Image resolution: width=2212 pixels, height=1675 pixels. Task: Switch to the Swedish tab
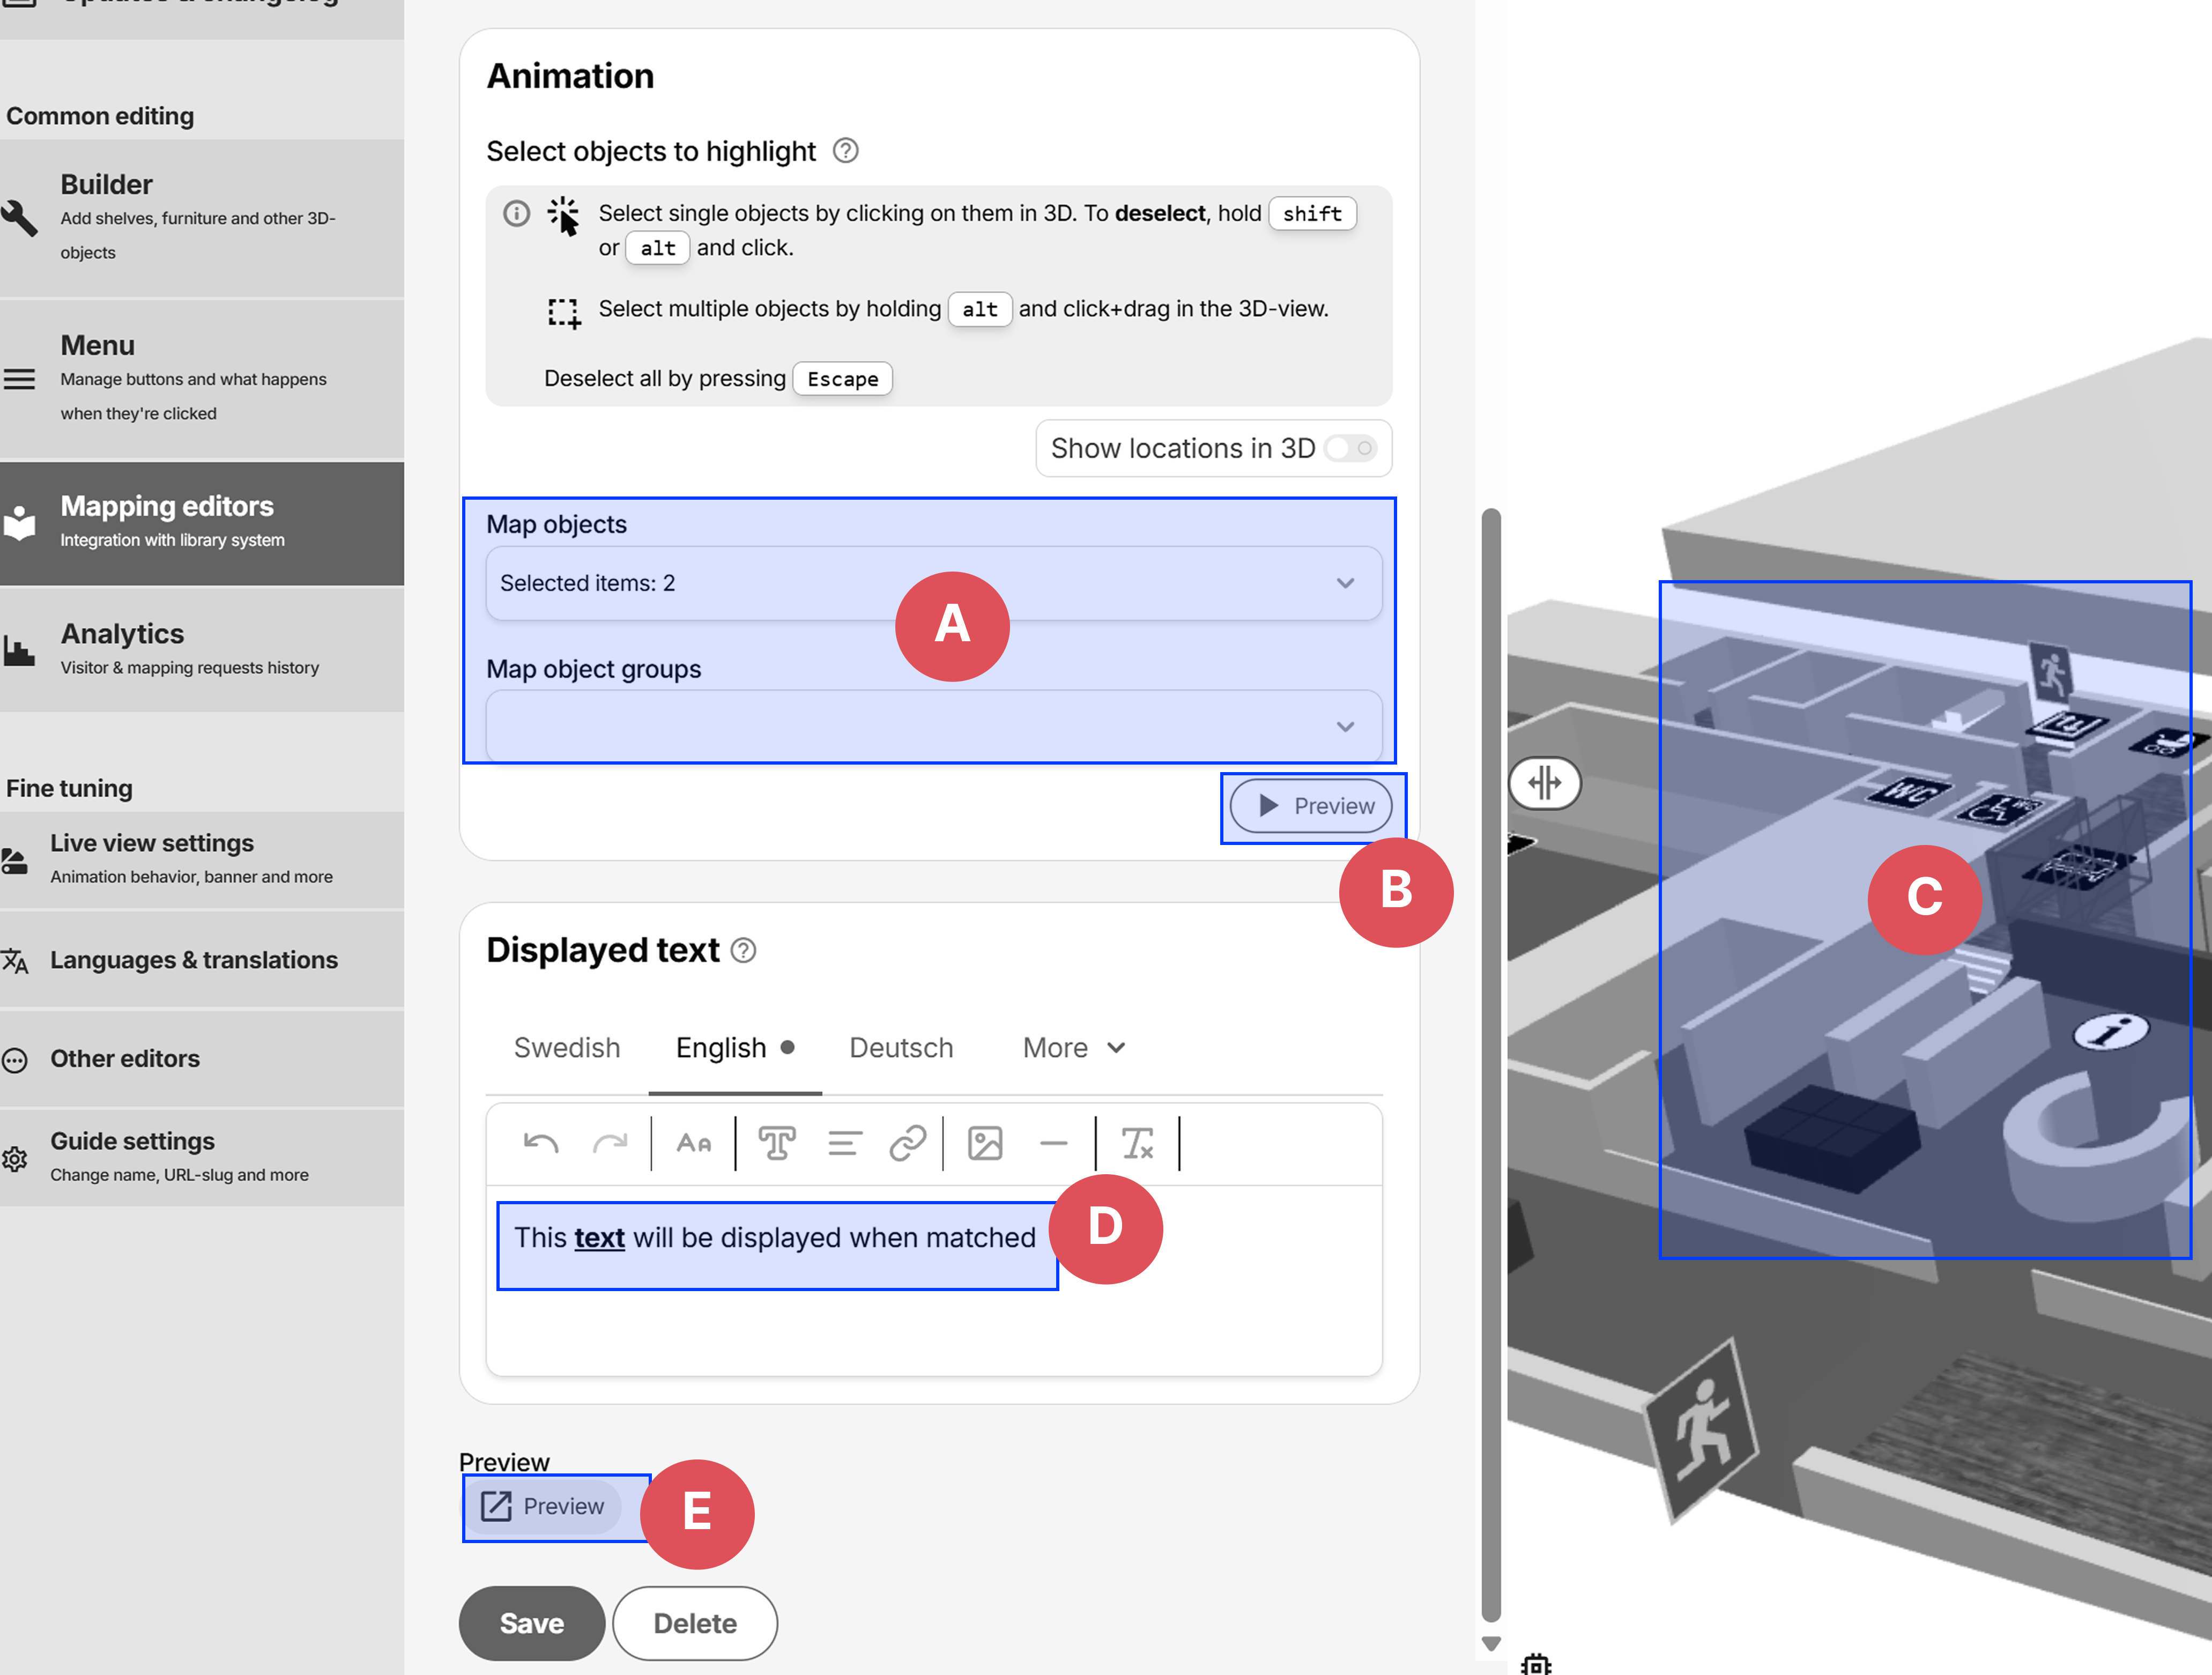click(x=567, y=1047)
